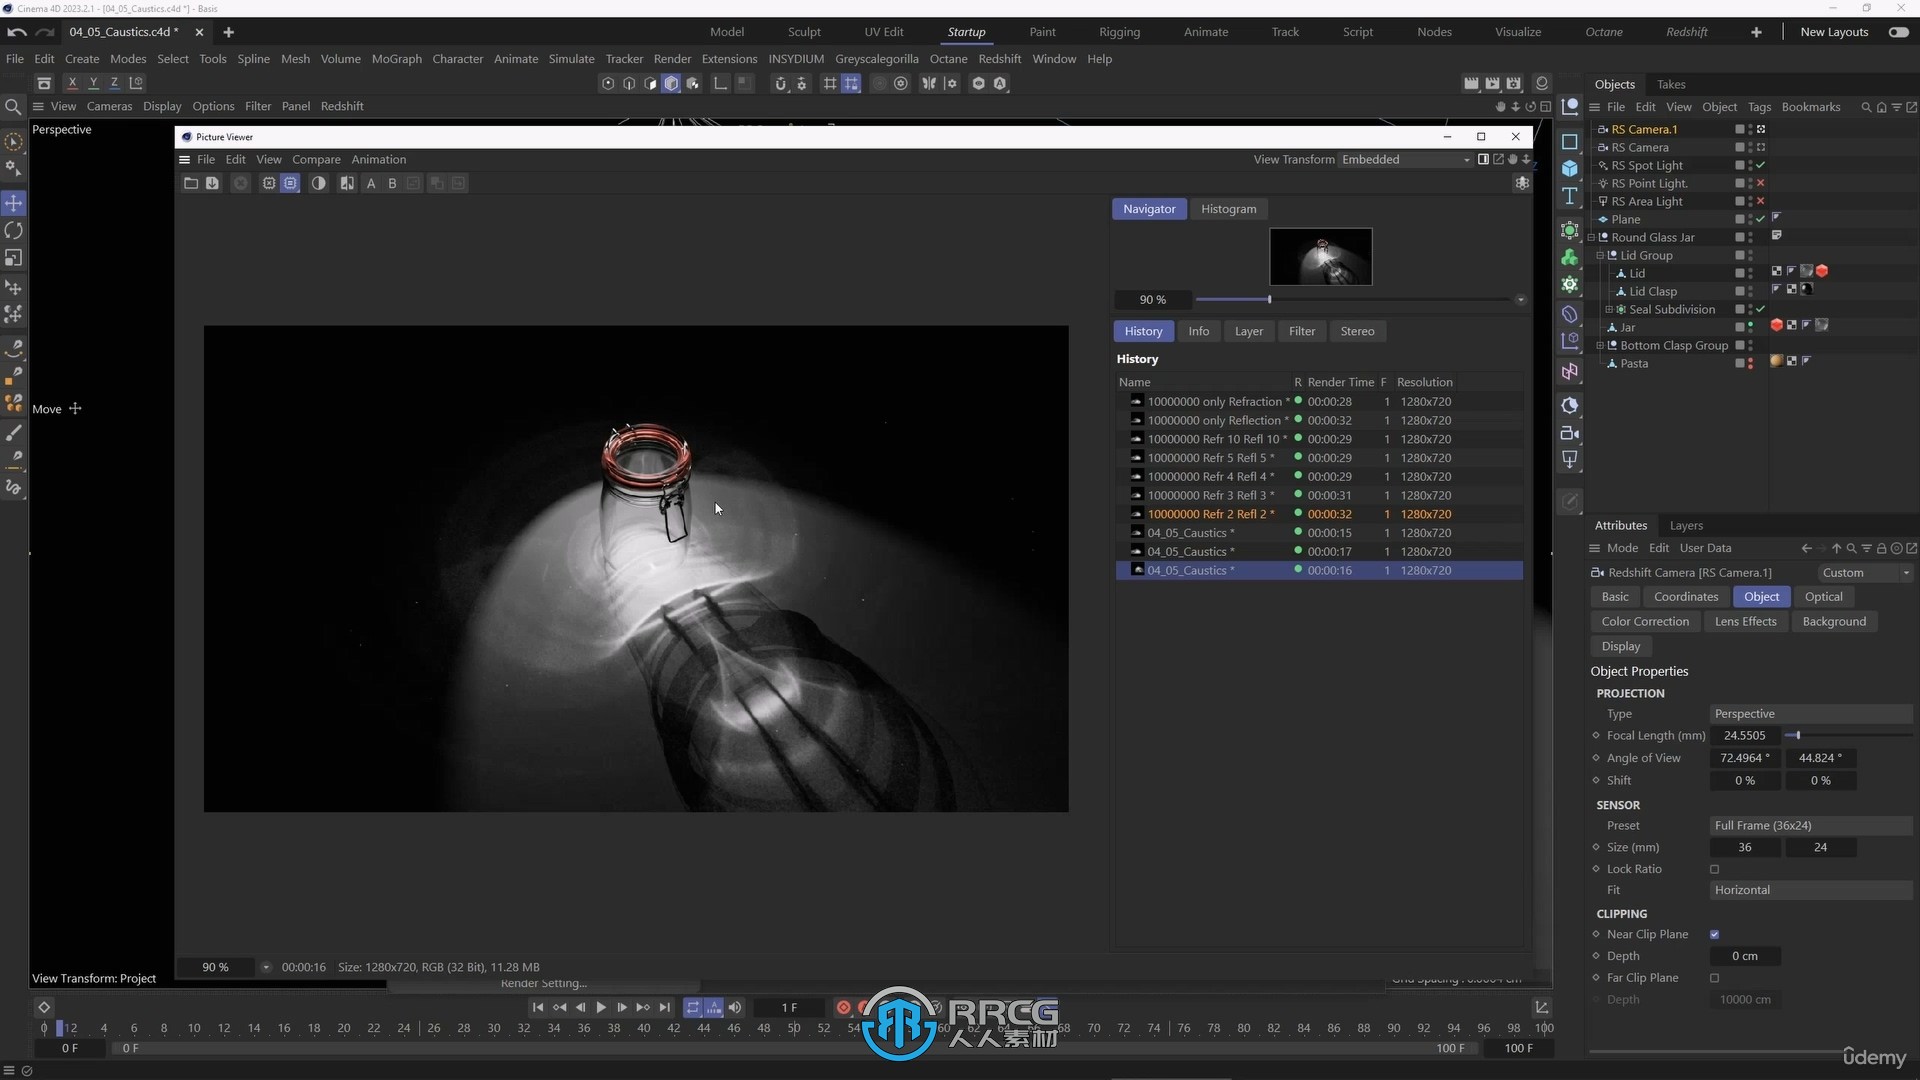Adjust the navigator zoom slider
This screenshot has width=1920, height=1080.
pyautogui.click(x=1269, y=299)
